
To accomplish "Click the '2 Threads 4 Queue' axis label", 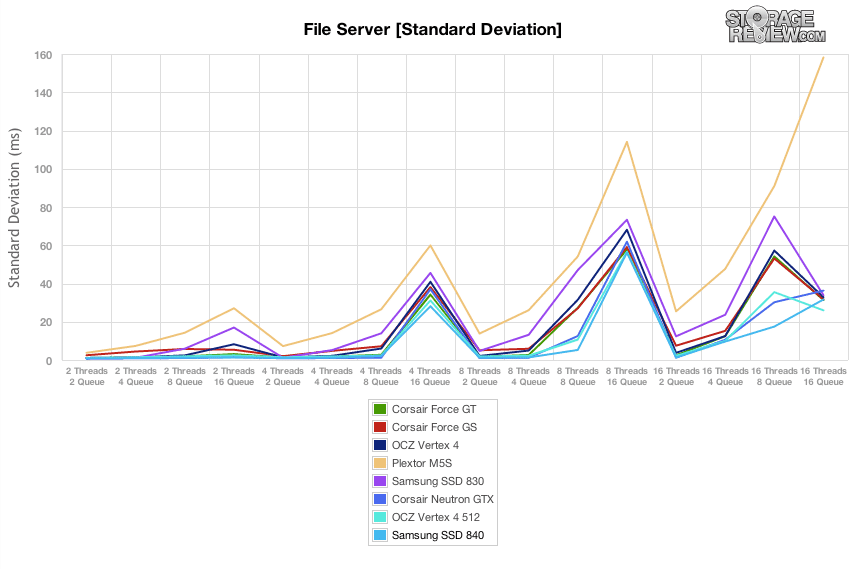I will tap(136, 377).
